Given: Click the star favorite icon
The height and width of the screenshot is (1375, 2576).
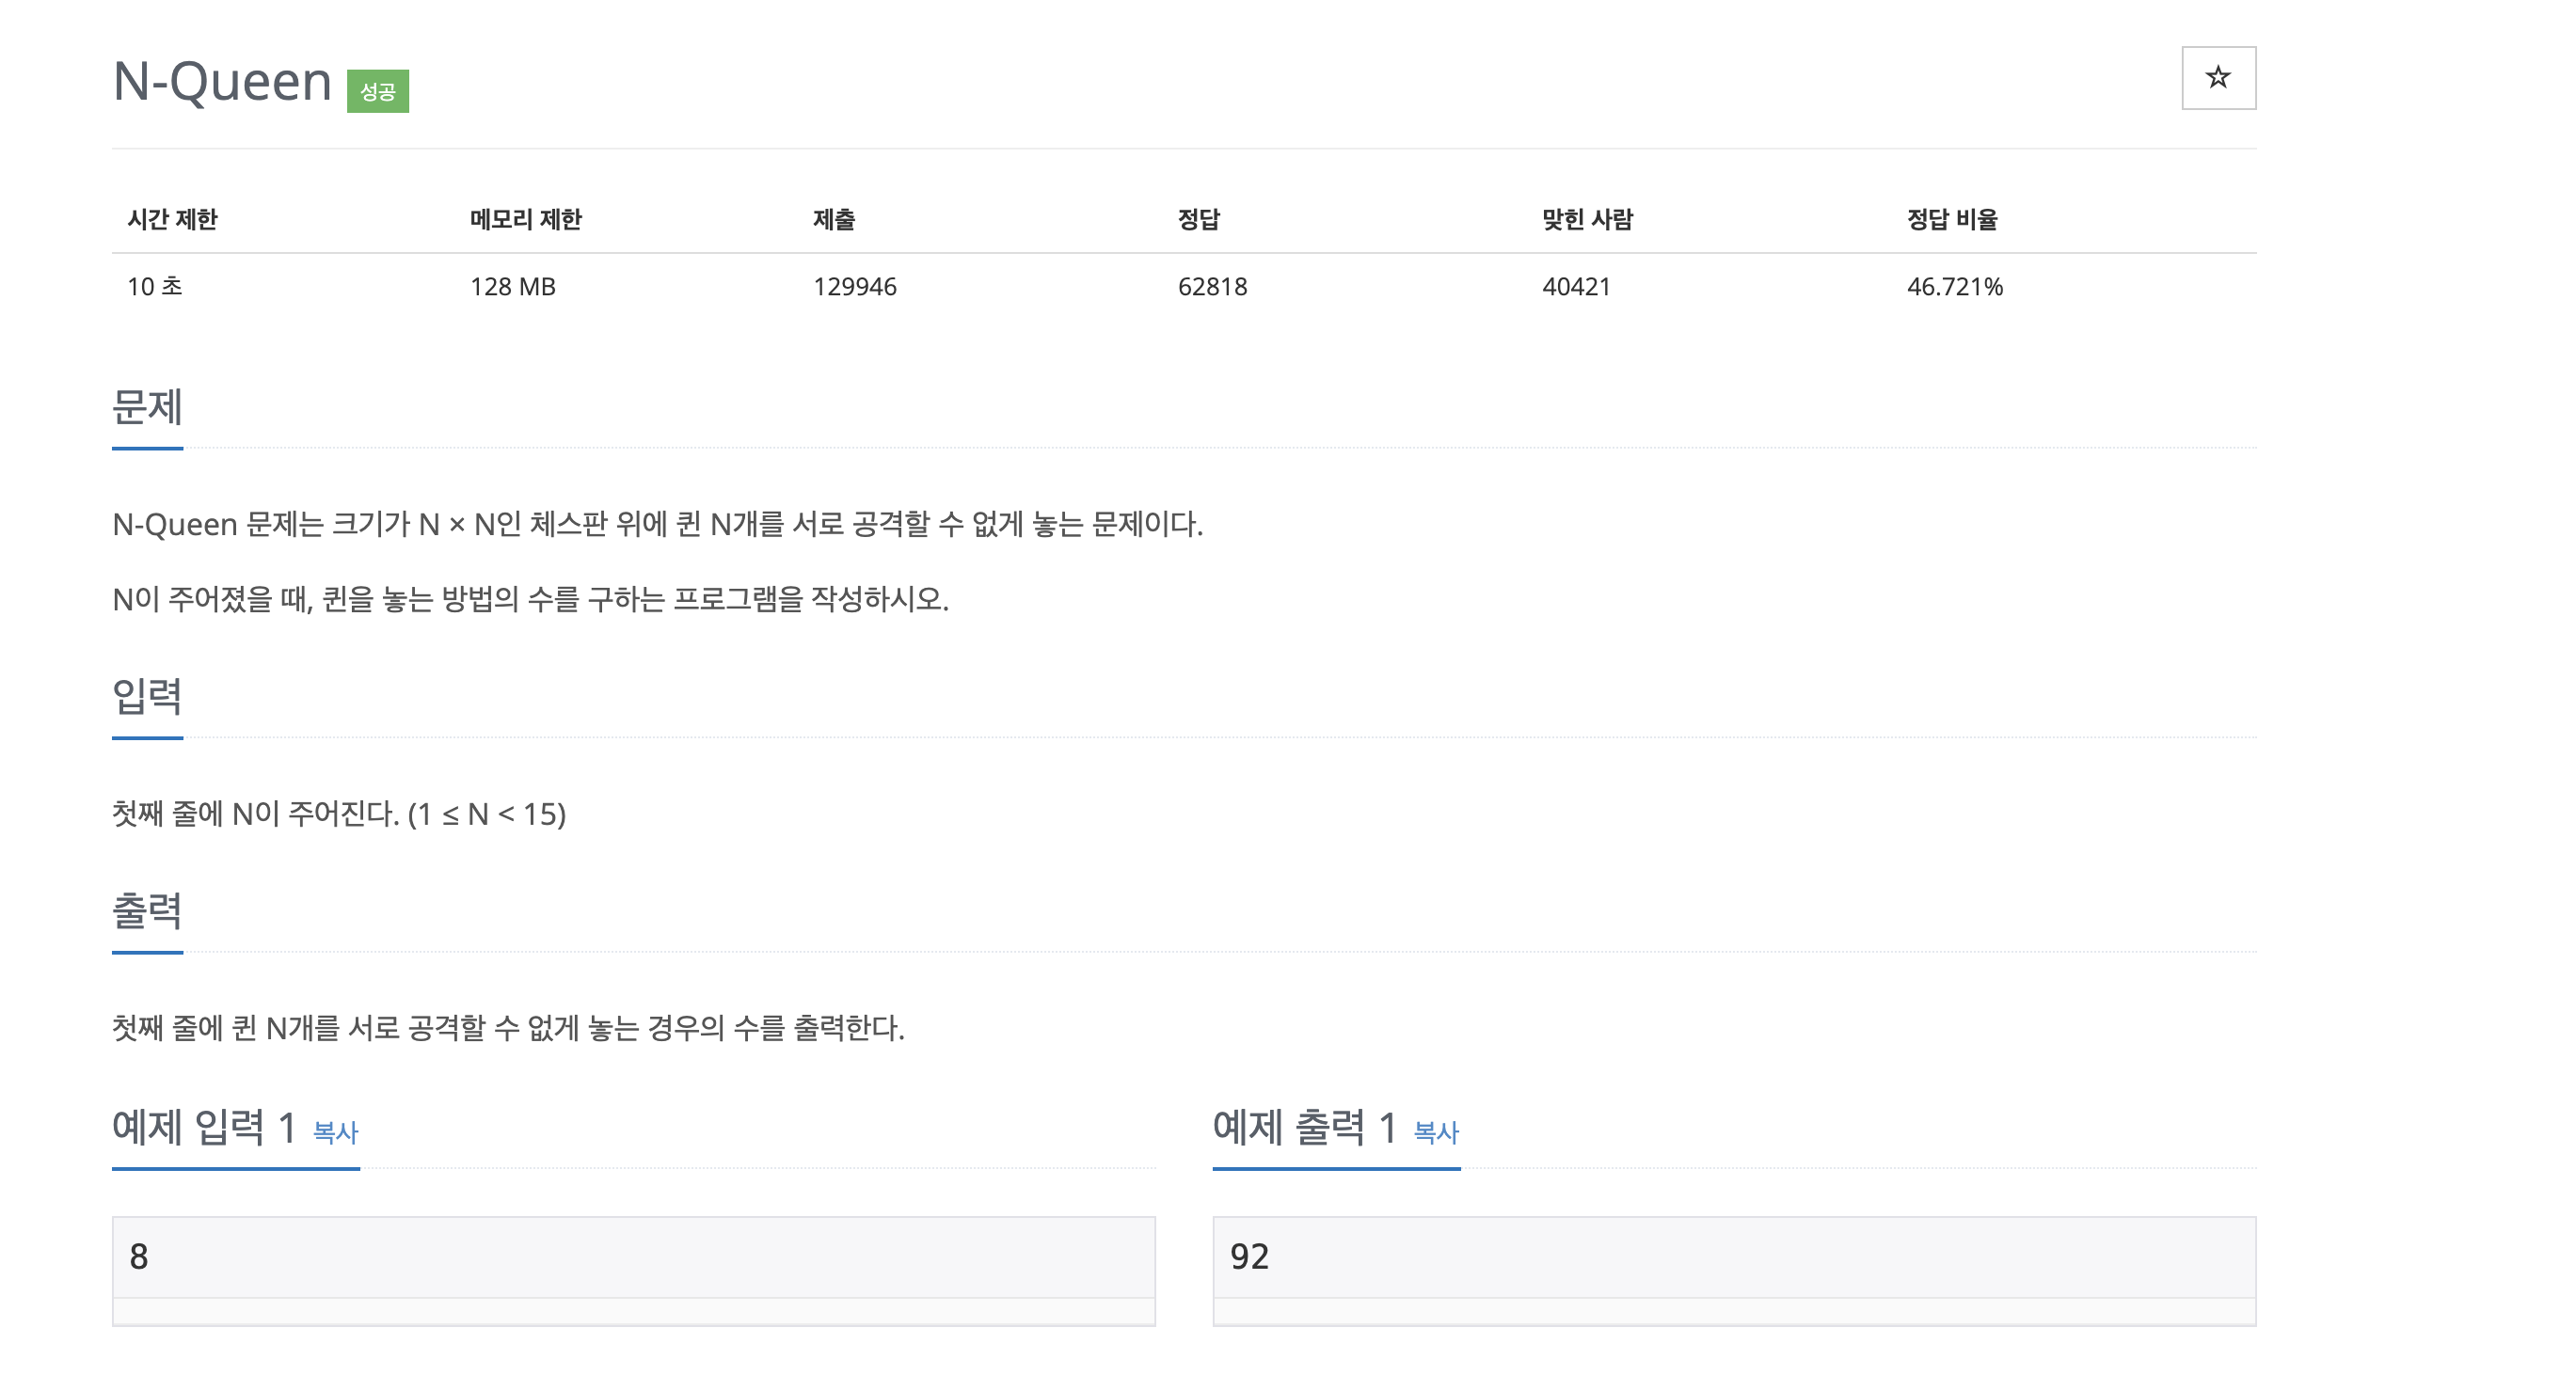Looking at the screenshot, I should [2217, 78].
